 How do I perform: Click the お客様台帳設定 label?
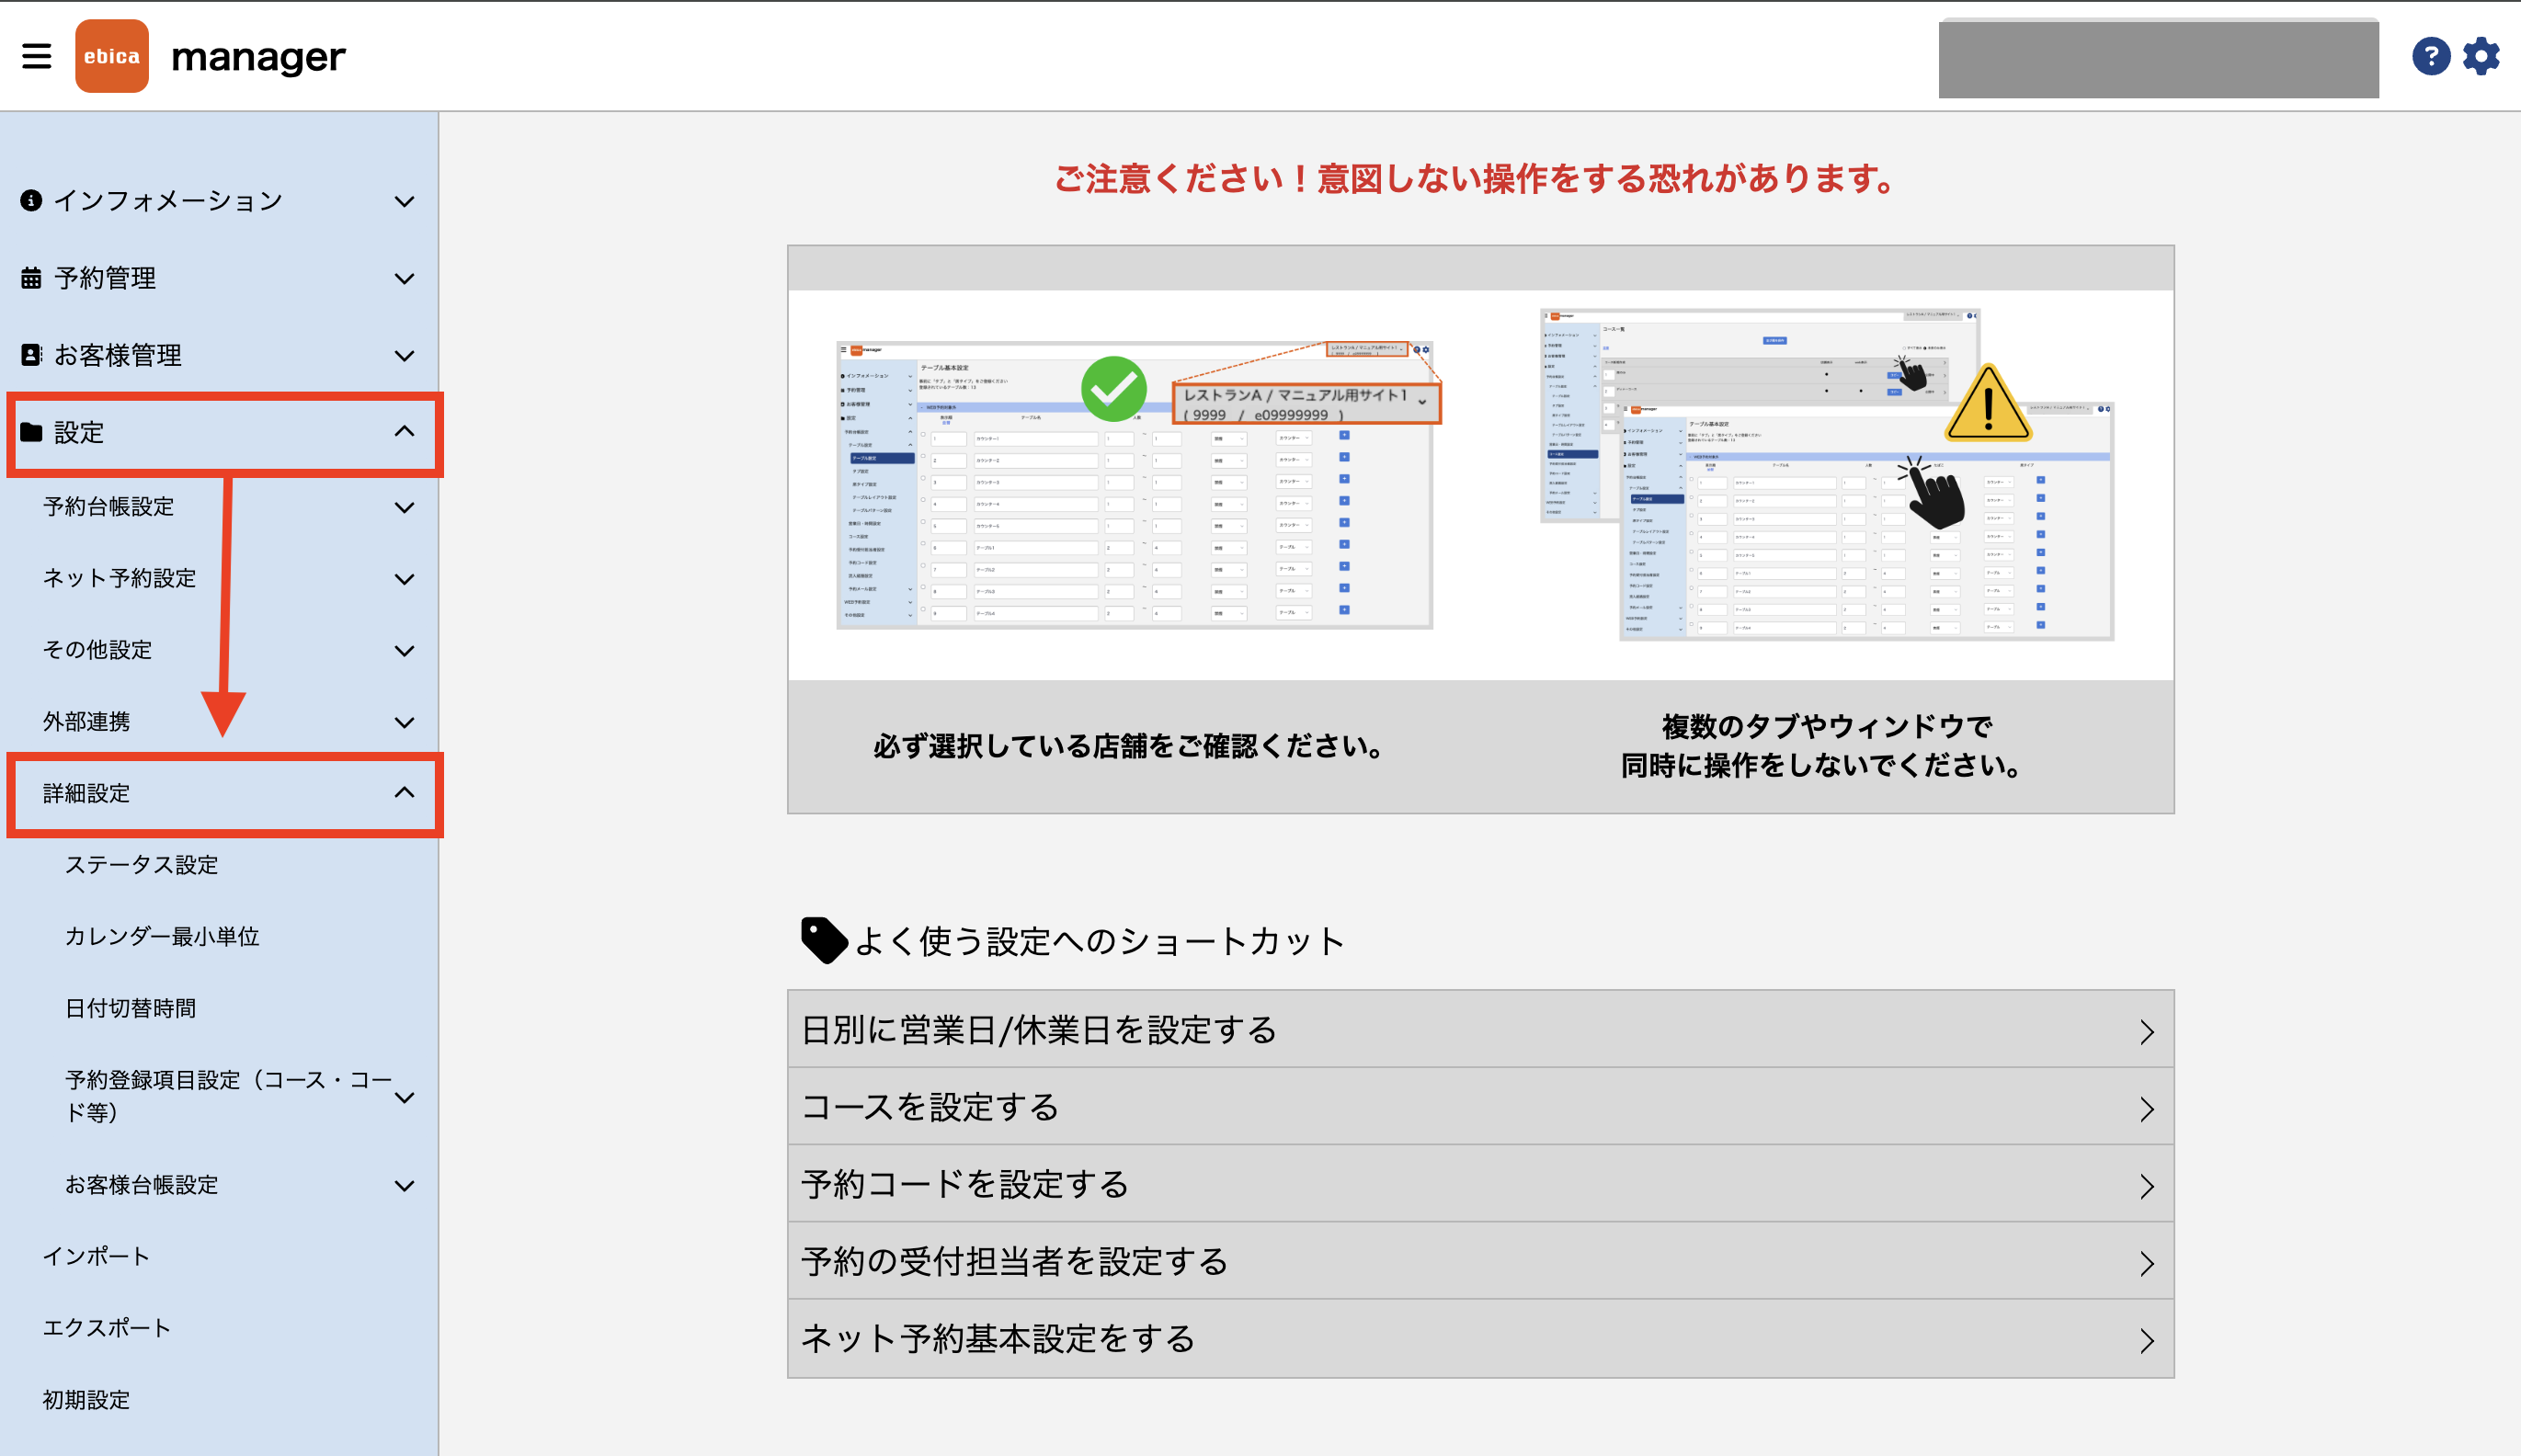(x=142, y=1185)
